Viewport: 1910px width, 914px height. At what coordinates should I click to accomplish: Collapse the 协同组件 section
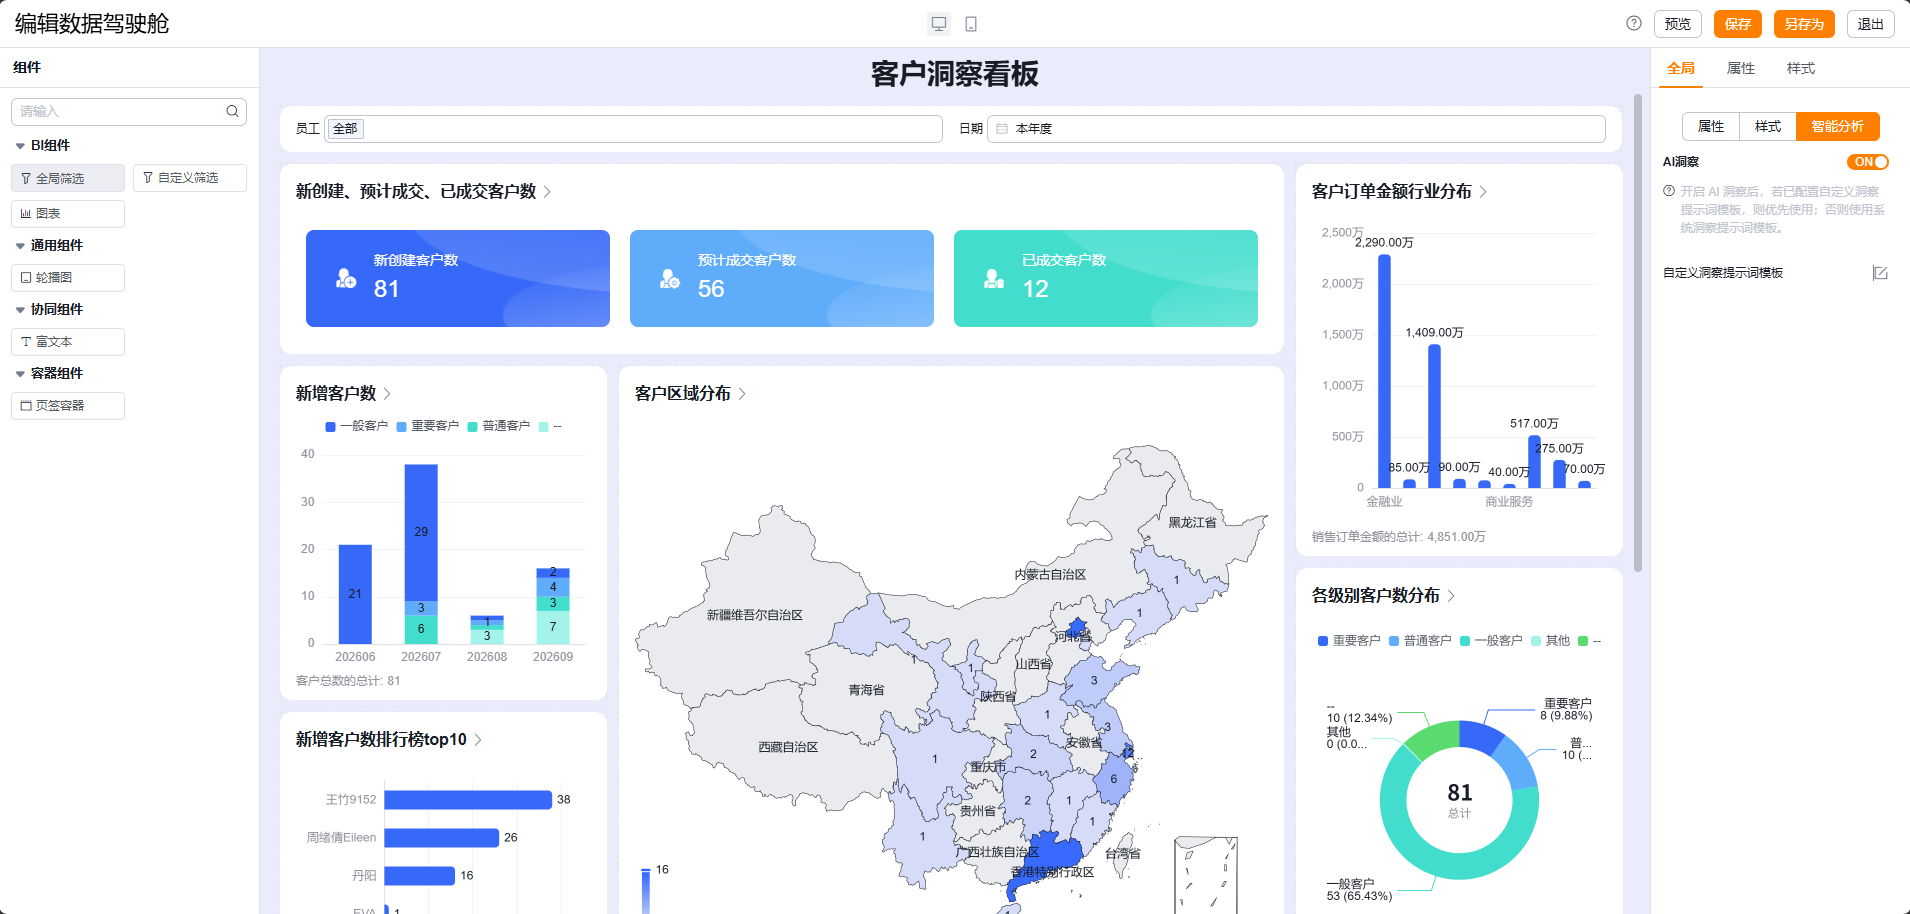pos(20,310)
